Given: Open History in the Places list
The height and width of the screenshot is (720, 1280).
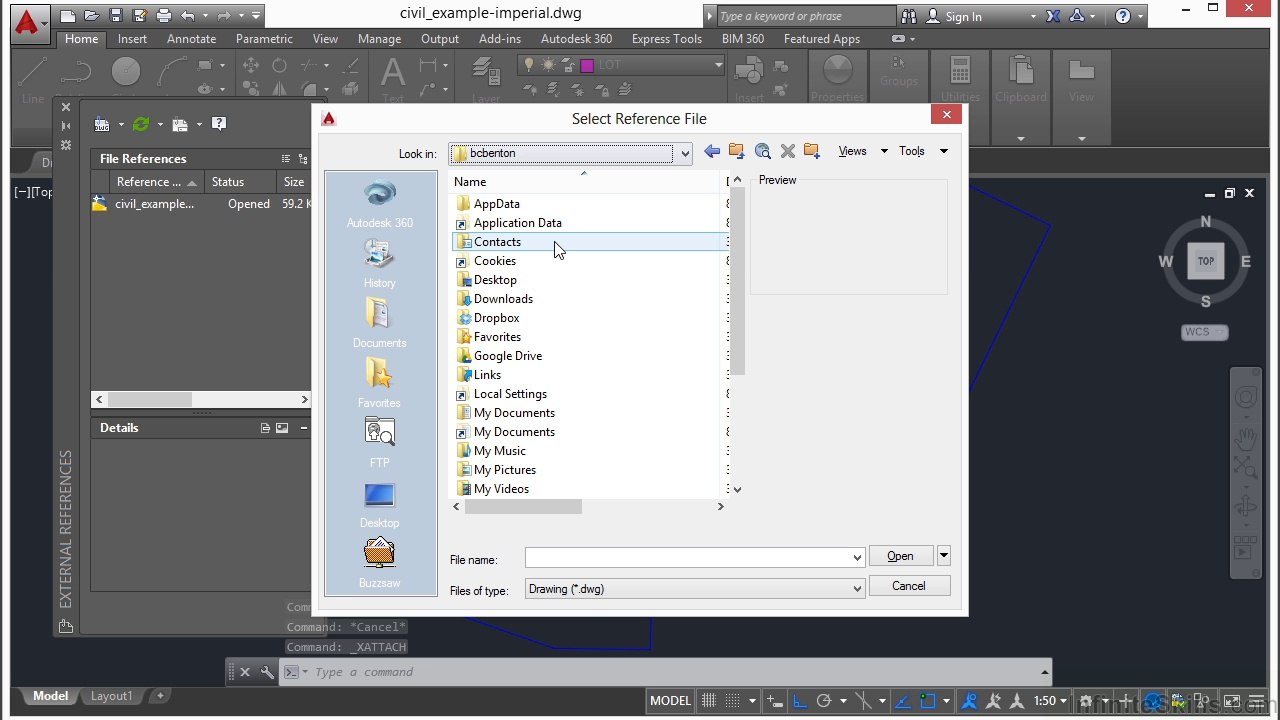Looking at the screenshot, I should click(x=380, y=264).
